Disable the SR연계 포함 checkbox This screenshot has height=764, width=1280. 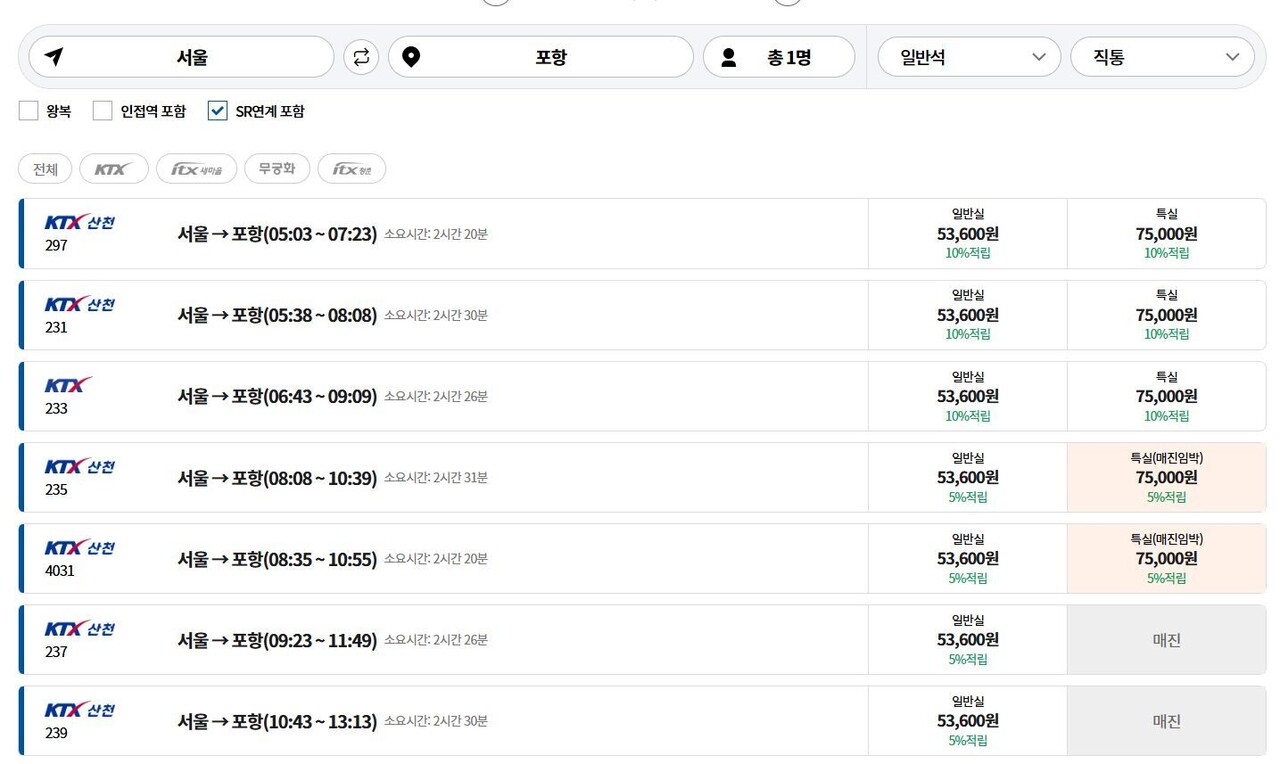pos(217,111)
